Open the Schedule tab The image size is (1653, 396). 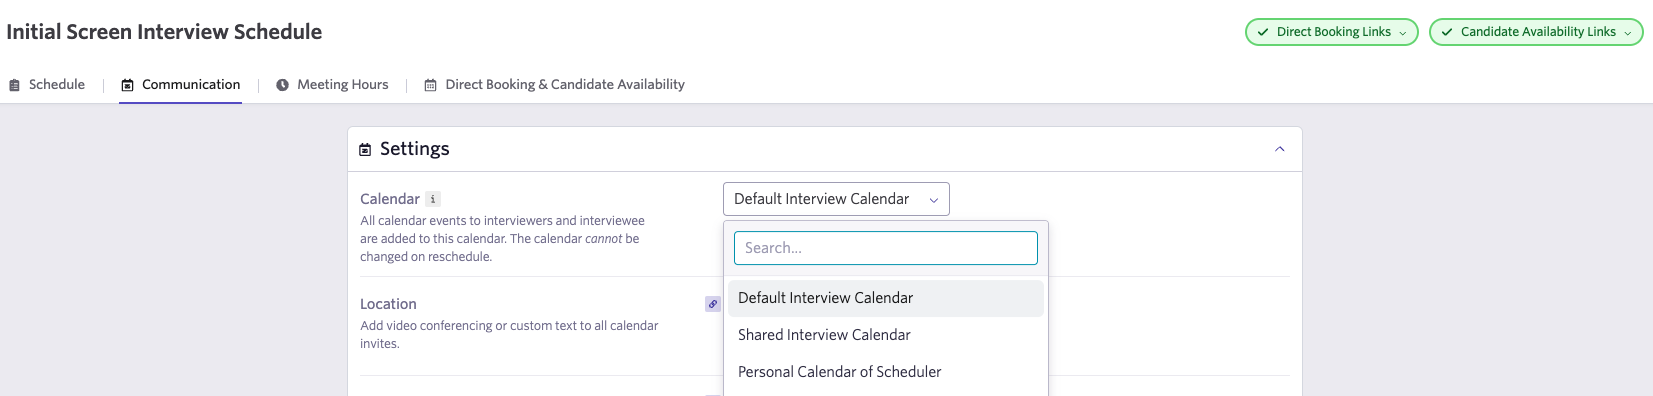coord(47,85)
